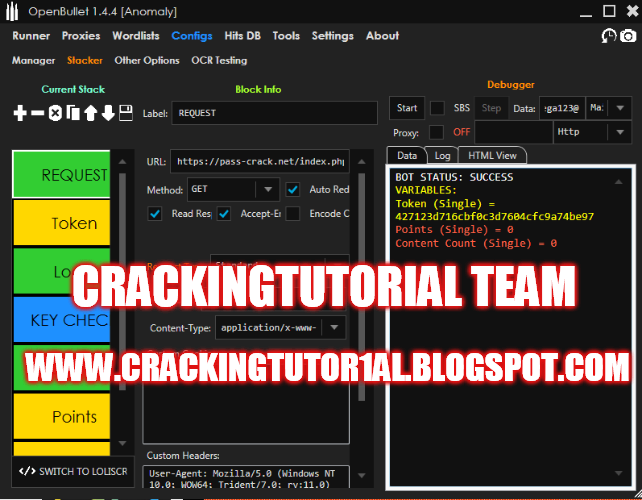
Task: Click the history clock icon at top right
Action: [x=609, y=36]
